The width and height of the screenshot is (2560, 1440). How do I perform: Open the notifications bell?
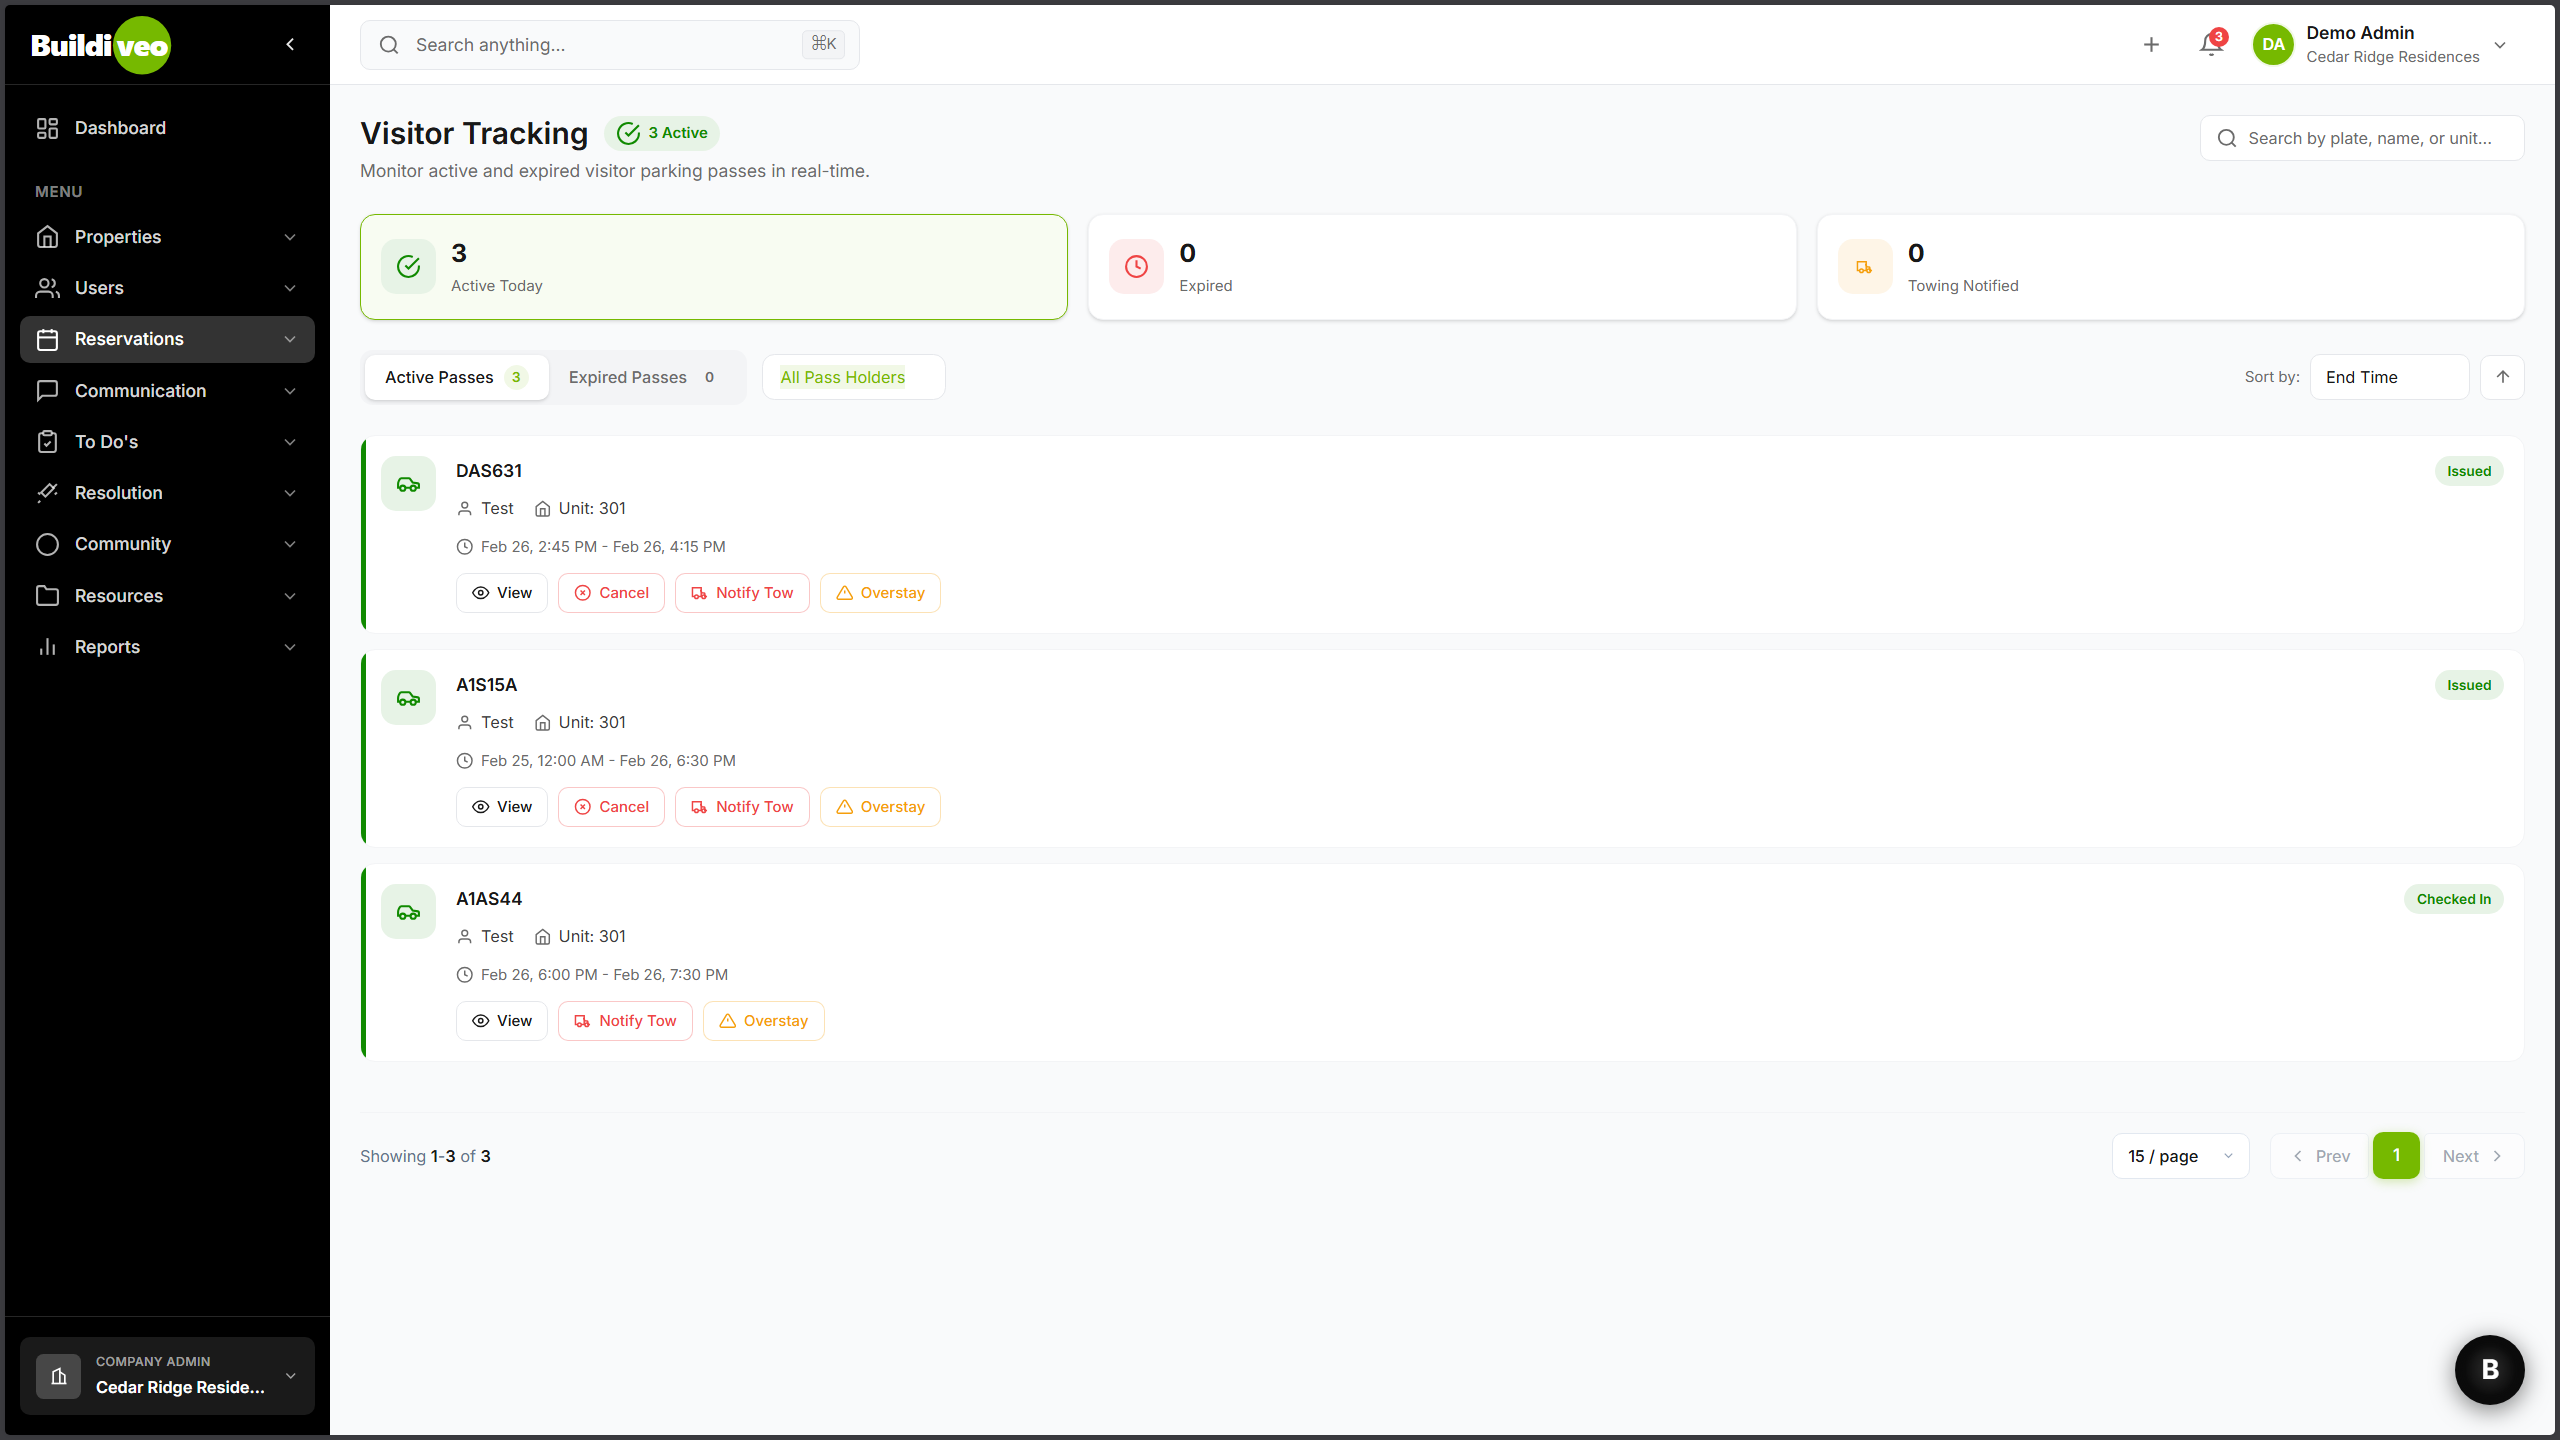click(x=2210, y=45)
